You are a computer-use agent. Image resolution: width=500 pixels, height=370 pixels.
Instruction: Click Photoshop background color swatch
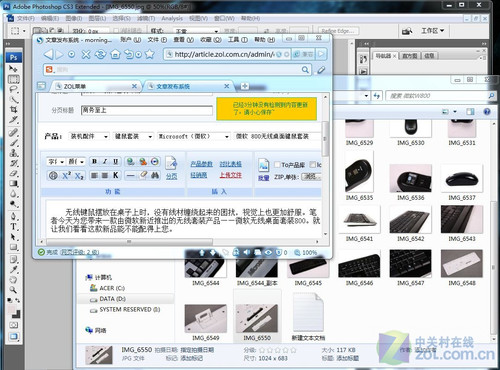click(17, 314)
